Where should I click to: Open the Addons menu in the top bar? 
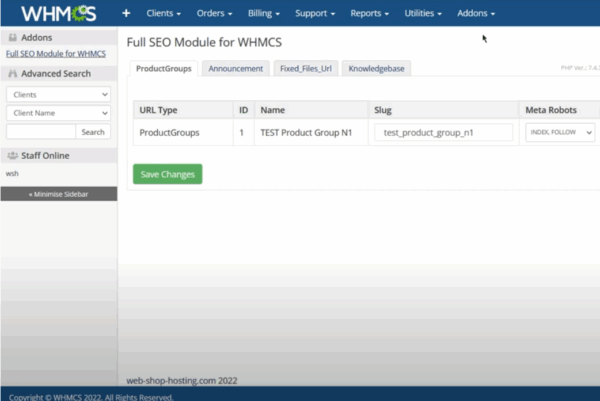pos(476,14)
